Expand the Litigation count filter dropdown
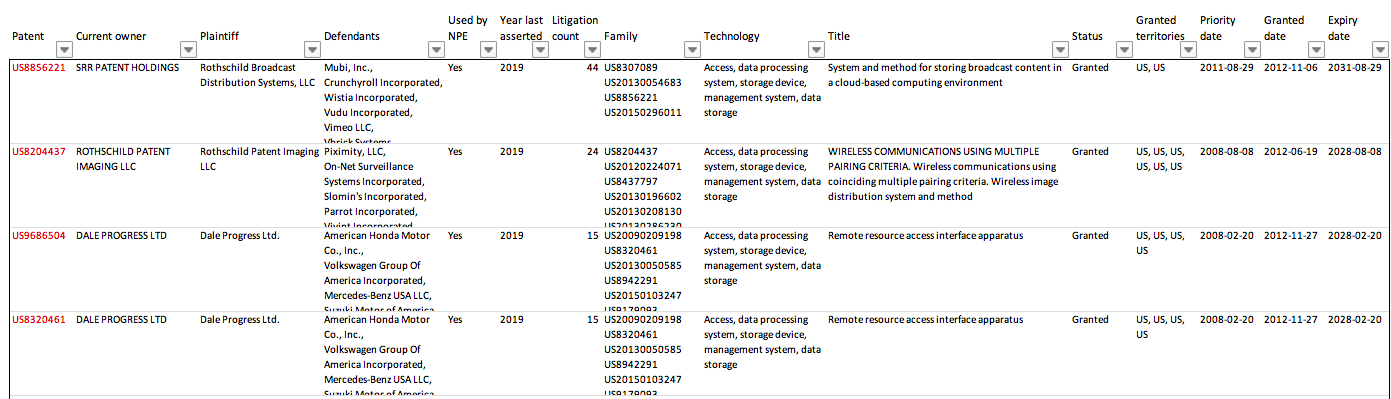1391x399 pixels. (x=591, y=49)
